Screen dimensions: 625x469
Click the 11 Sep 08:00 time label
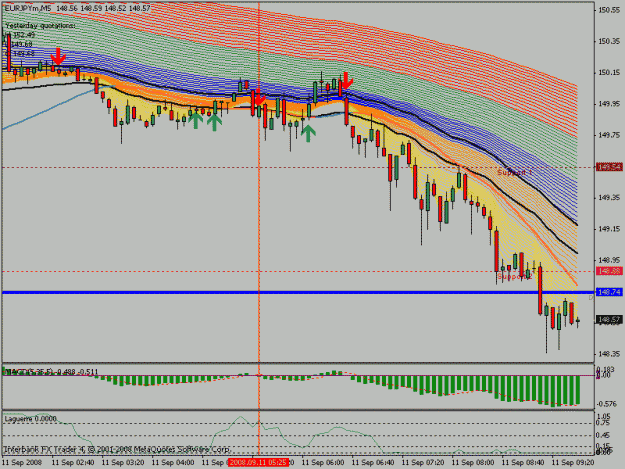[x=473, y=462]
